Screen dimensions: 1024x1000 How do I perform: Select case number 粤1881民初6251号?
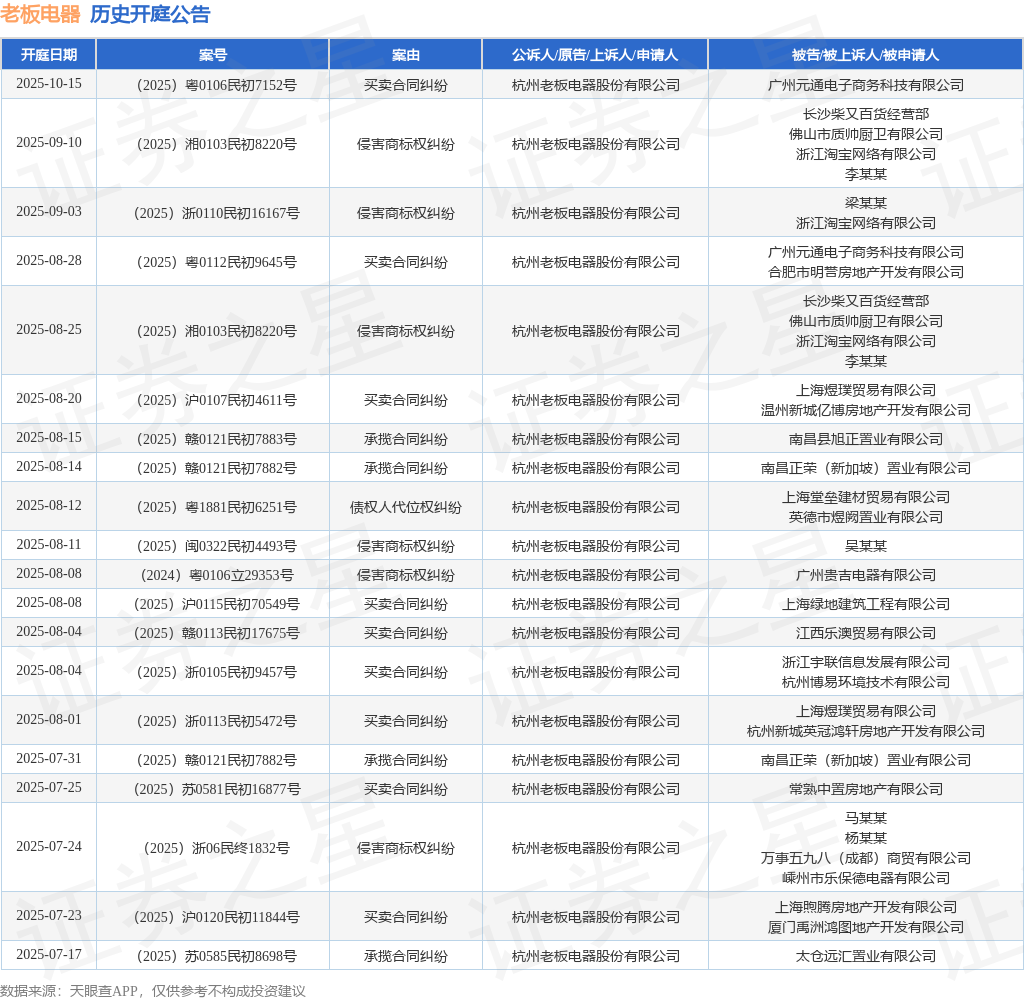coord(217,507)
